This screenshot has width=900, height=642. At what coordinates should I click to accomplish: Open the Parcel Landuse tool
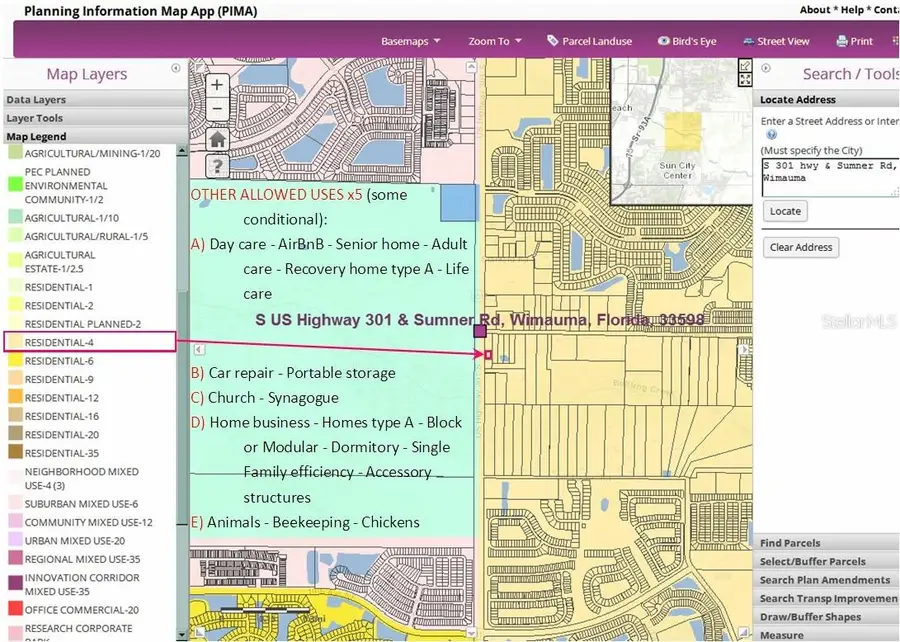[589, 41]
